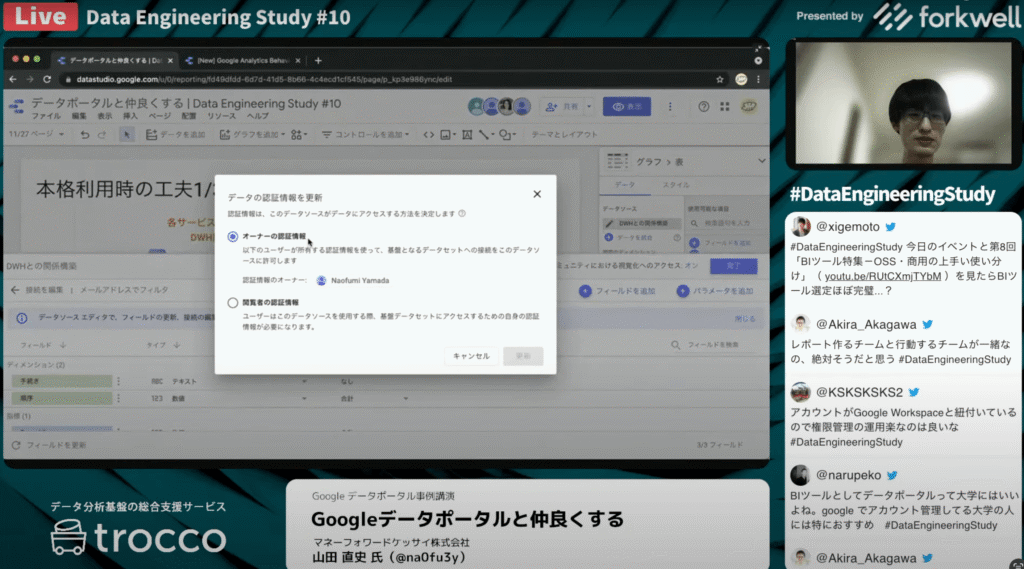This screenshot has width=1024, height=569.
Task: Click the help icon beside the dialog description
Action: [462, 214]
